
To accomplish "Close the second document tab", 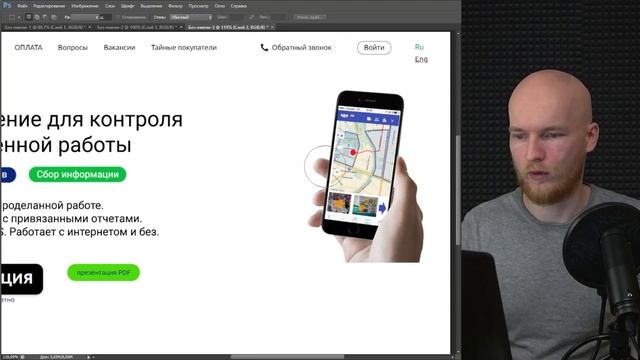I will (181, 27).
